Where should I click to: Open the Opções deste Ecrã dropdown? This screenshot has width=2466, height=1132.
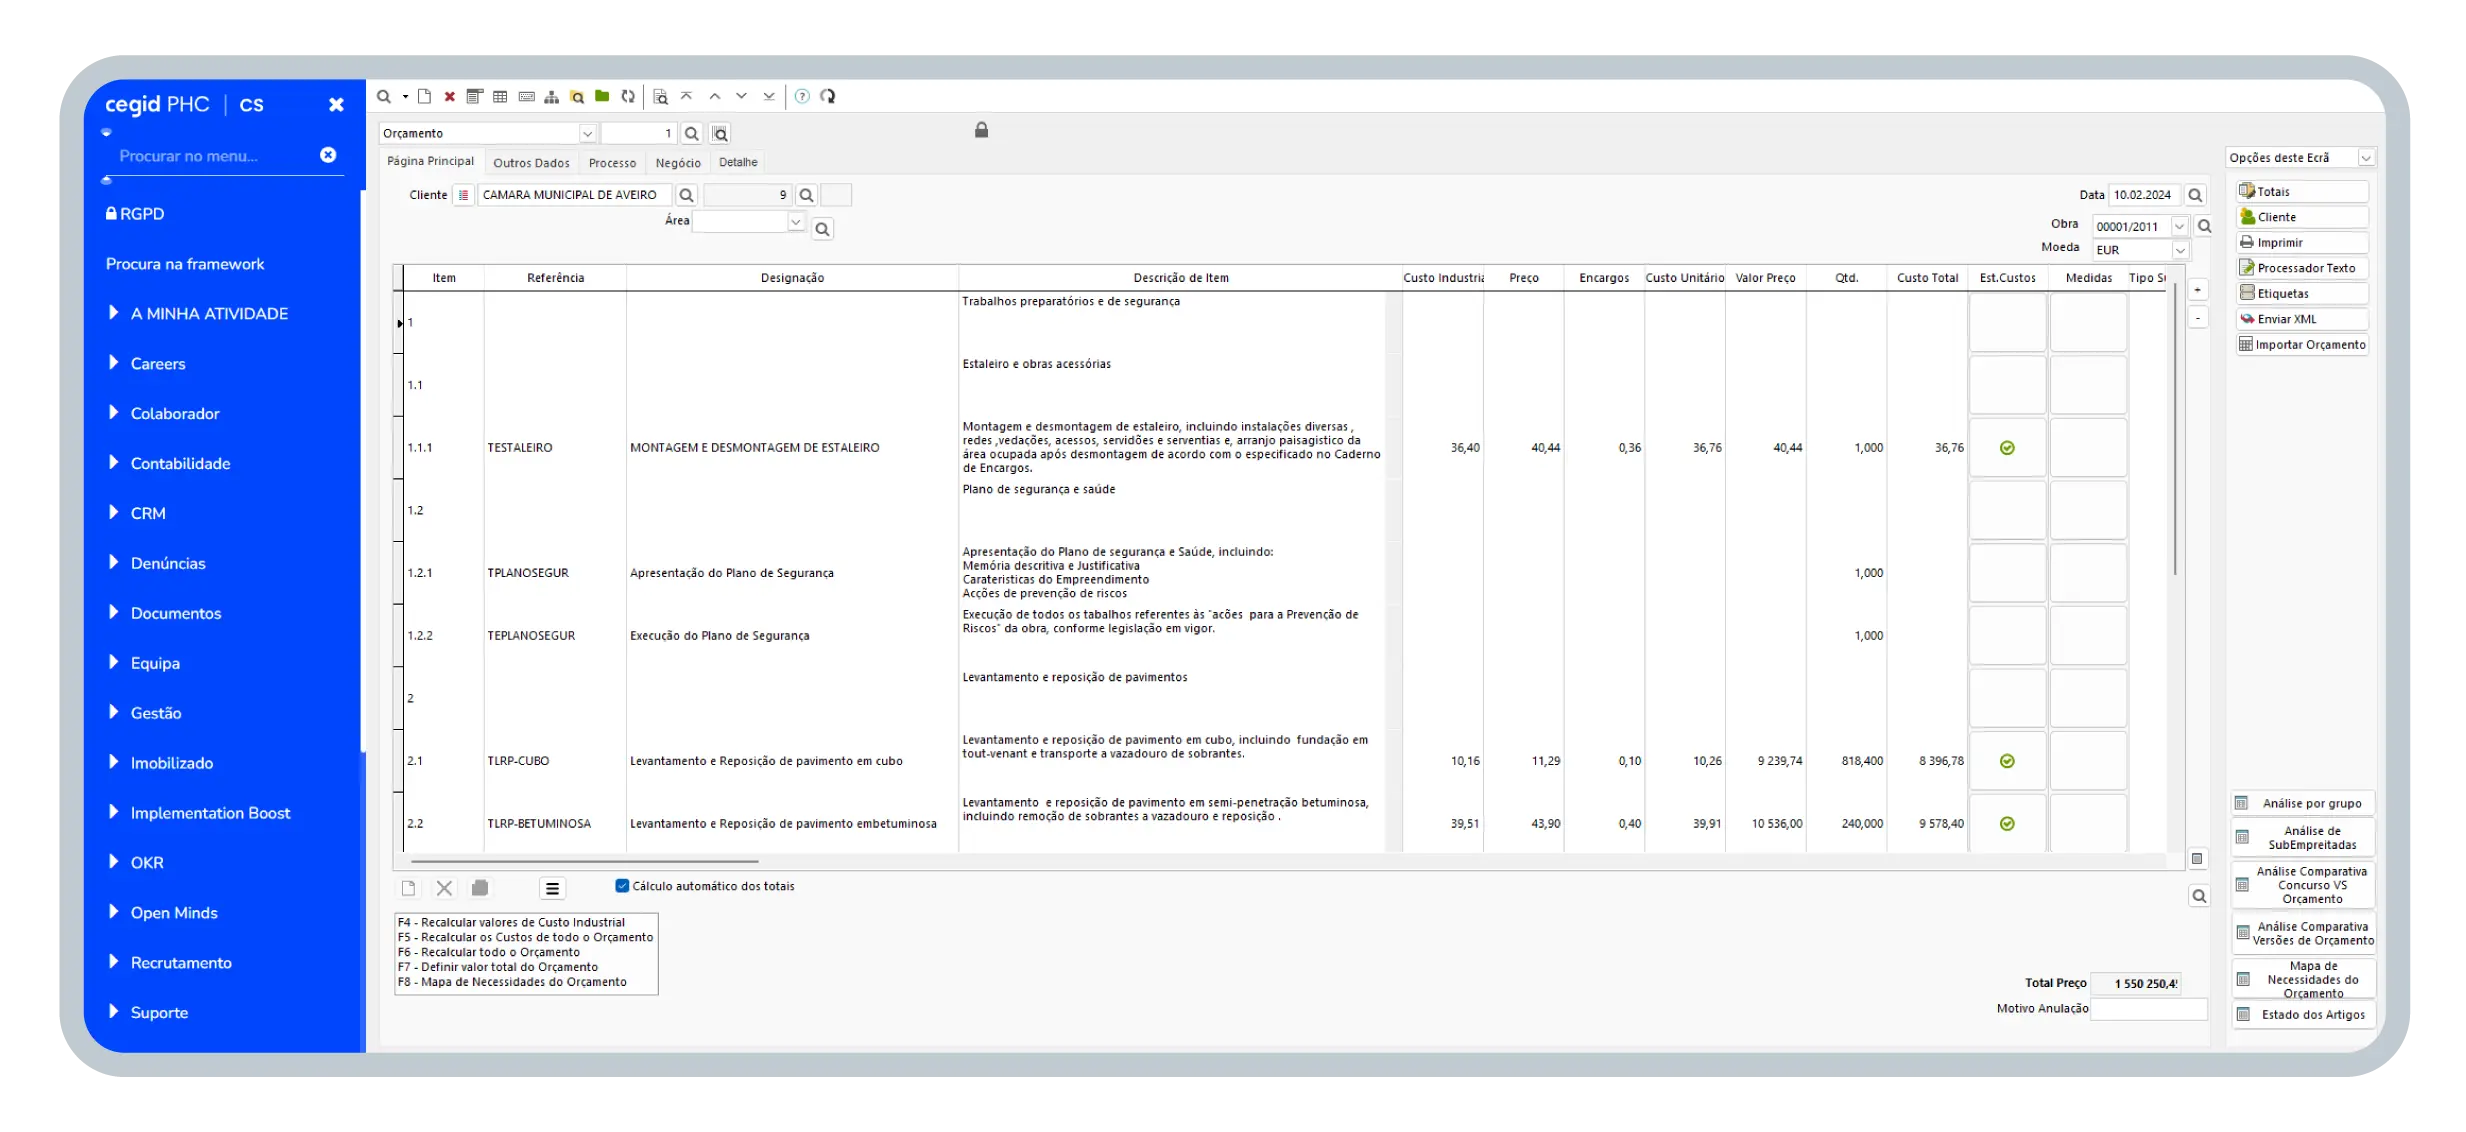[x=2366, y=158]
